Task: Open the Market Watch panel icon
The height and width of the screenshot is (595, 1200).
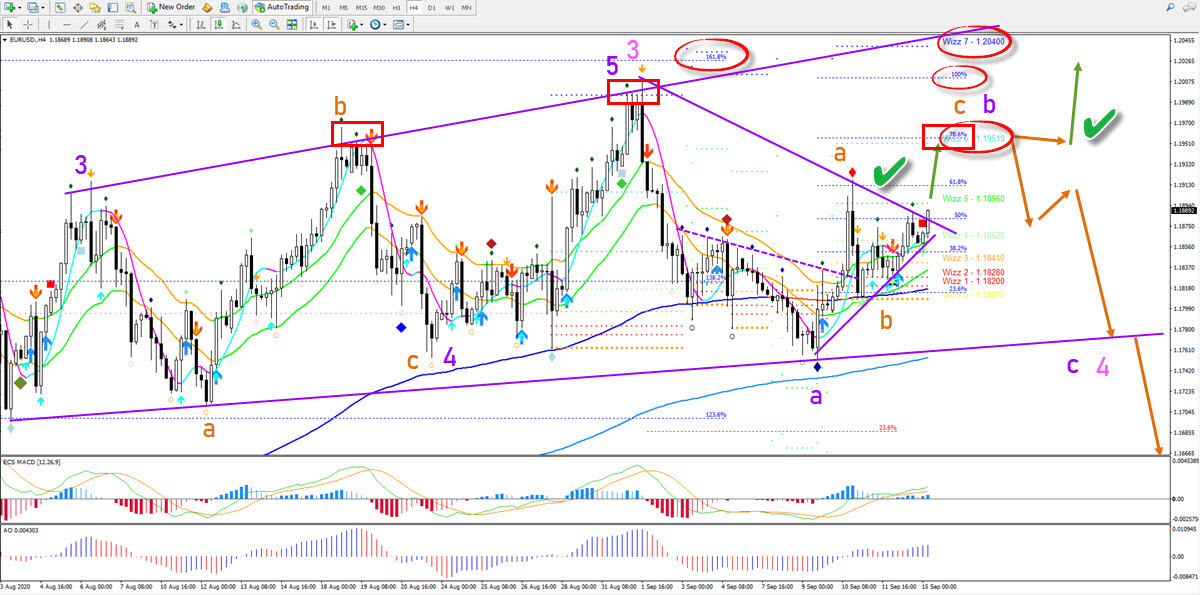Action: [x=60, y=7]
